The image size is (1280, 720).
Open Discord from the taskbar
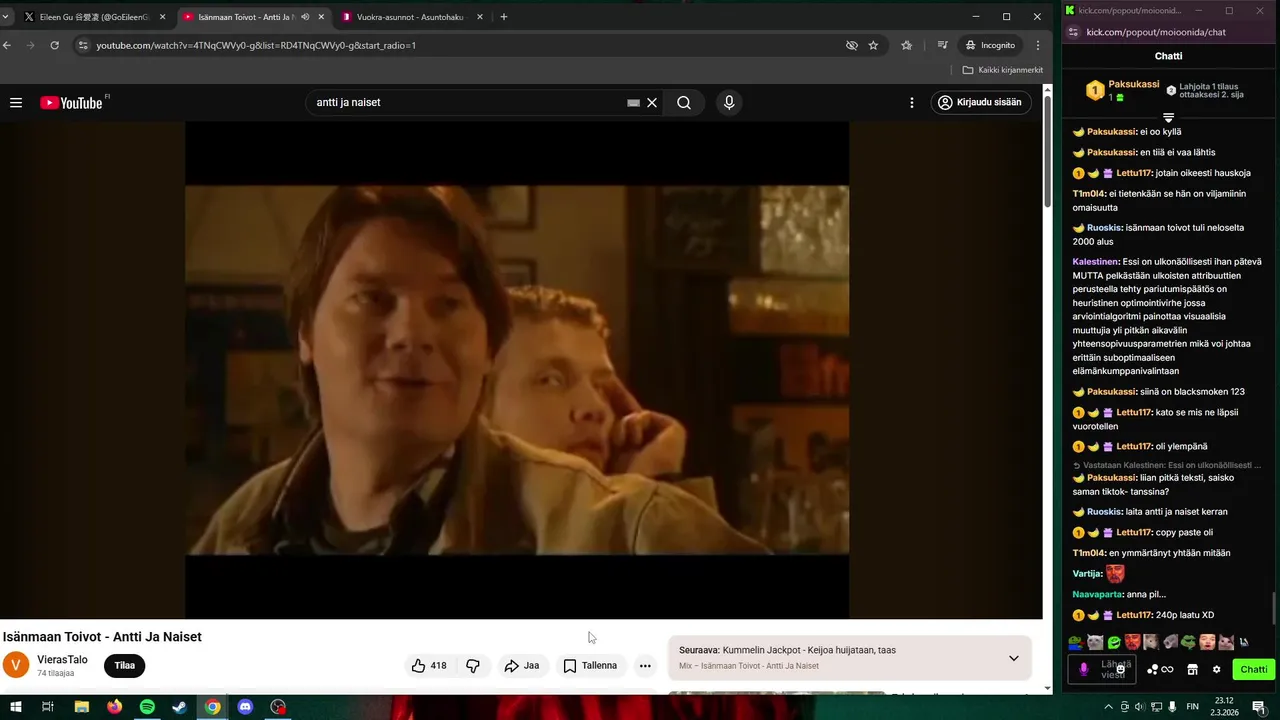pos(245,707)
